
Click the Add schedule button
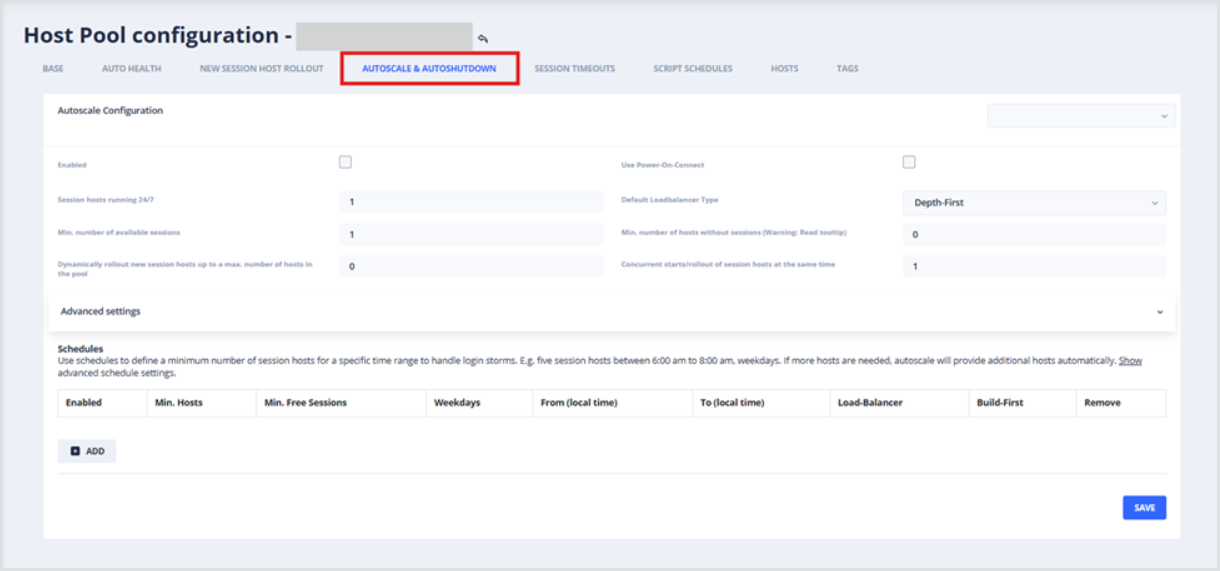[x=87, y=451]
